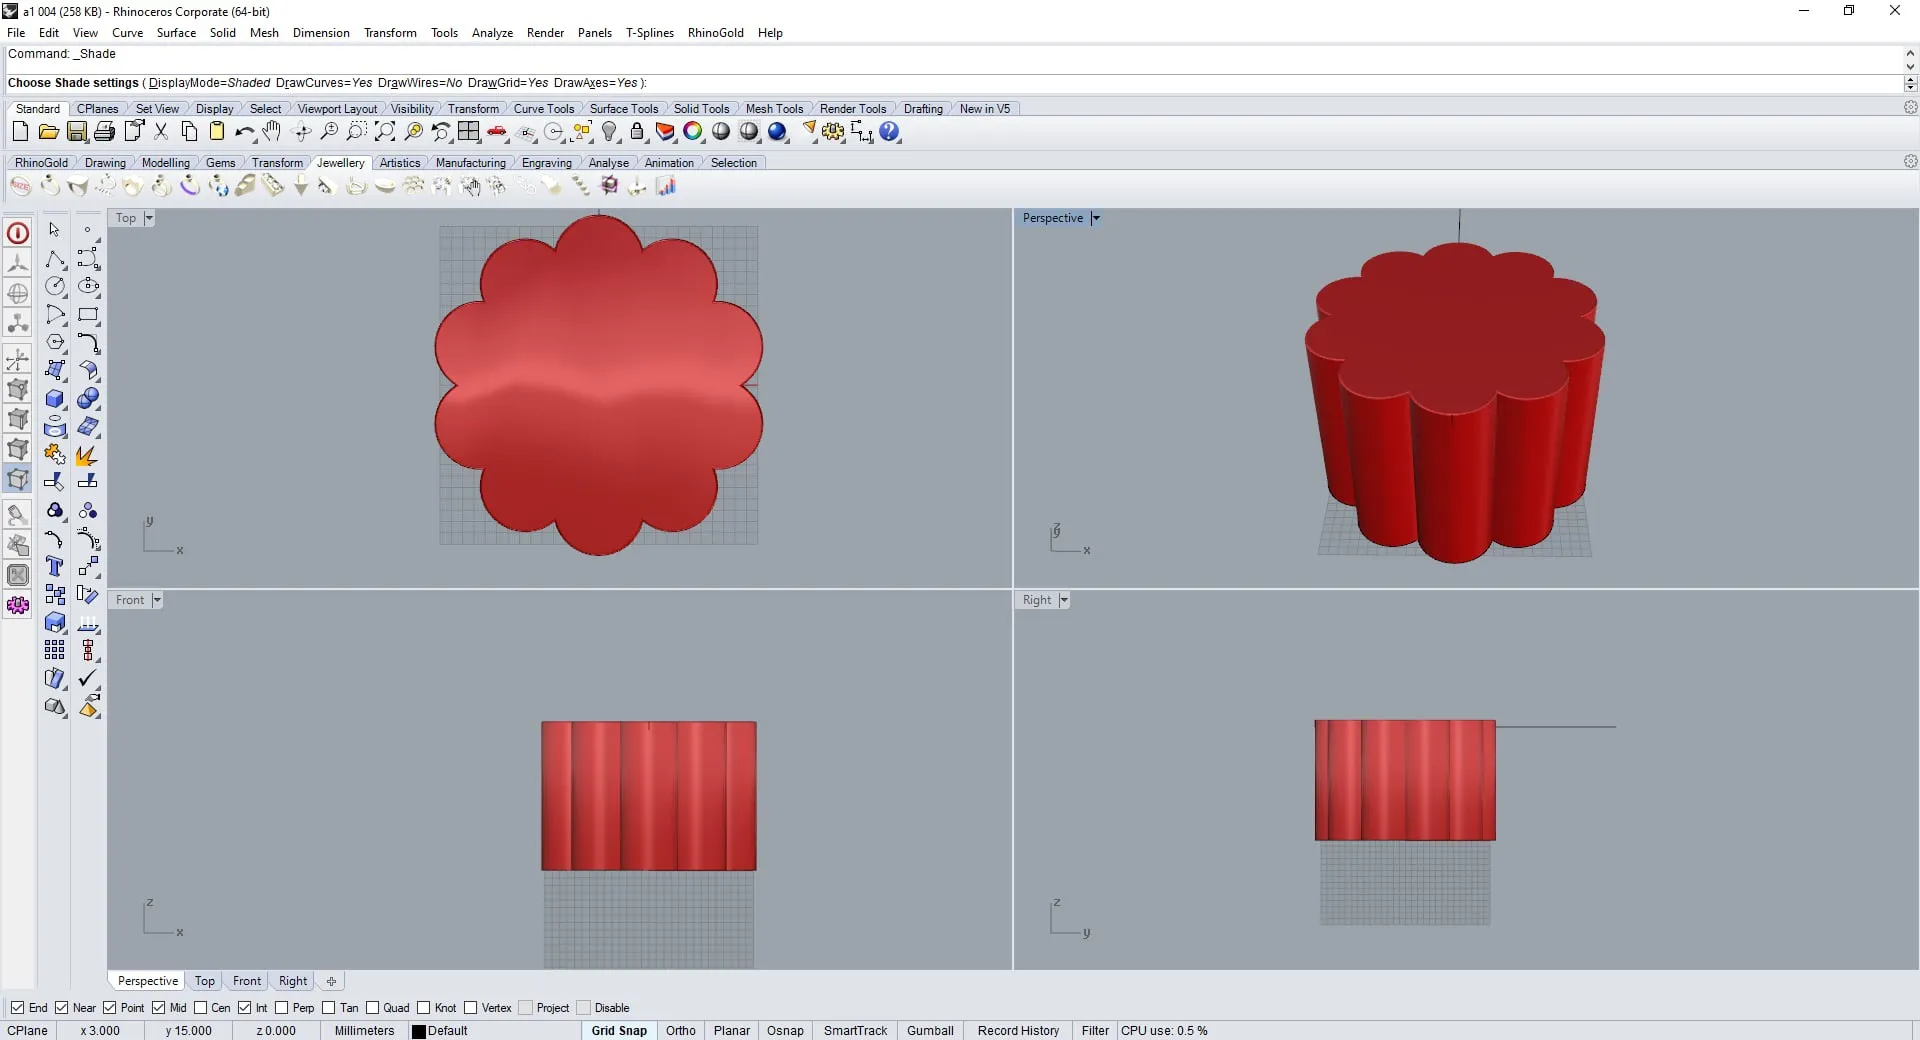Save the model with the floppy icon
The height and width of the screenshot is (1040, 1920).
click(x=76, y=131)
